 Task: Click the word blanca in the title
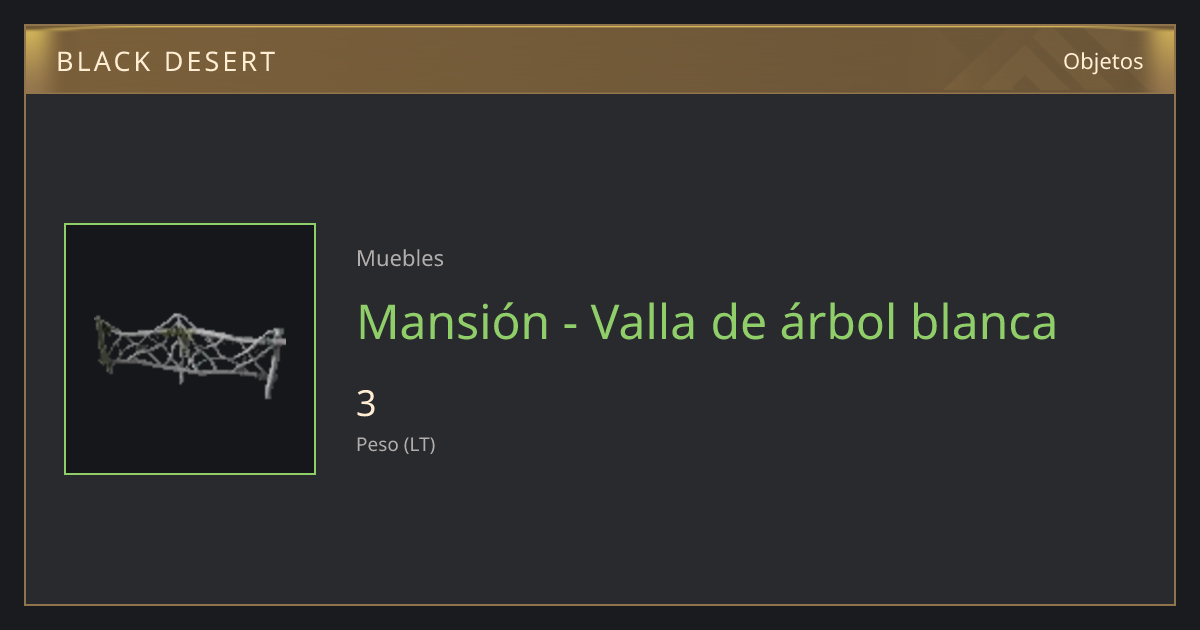click(985, 322)
